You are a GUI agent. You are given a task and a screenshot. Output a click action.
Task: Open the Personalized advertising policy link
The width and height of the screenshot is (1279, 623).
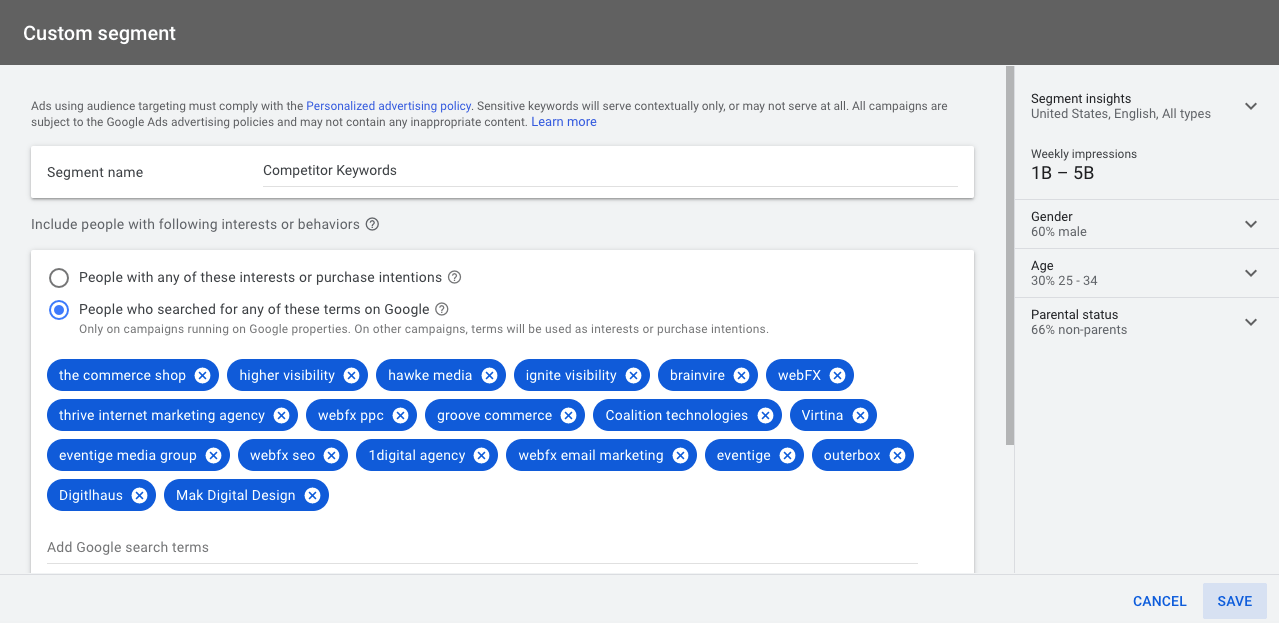(388, 105)
